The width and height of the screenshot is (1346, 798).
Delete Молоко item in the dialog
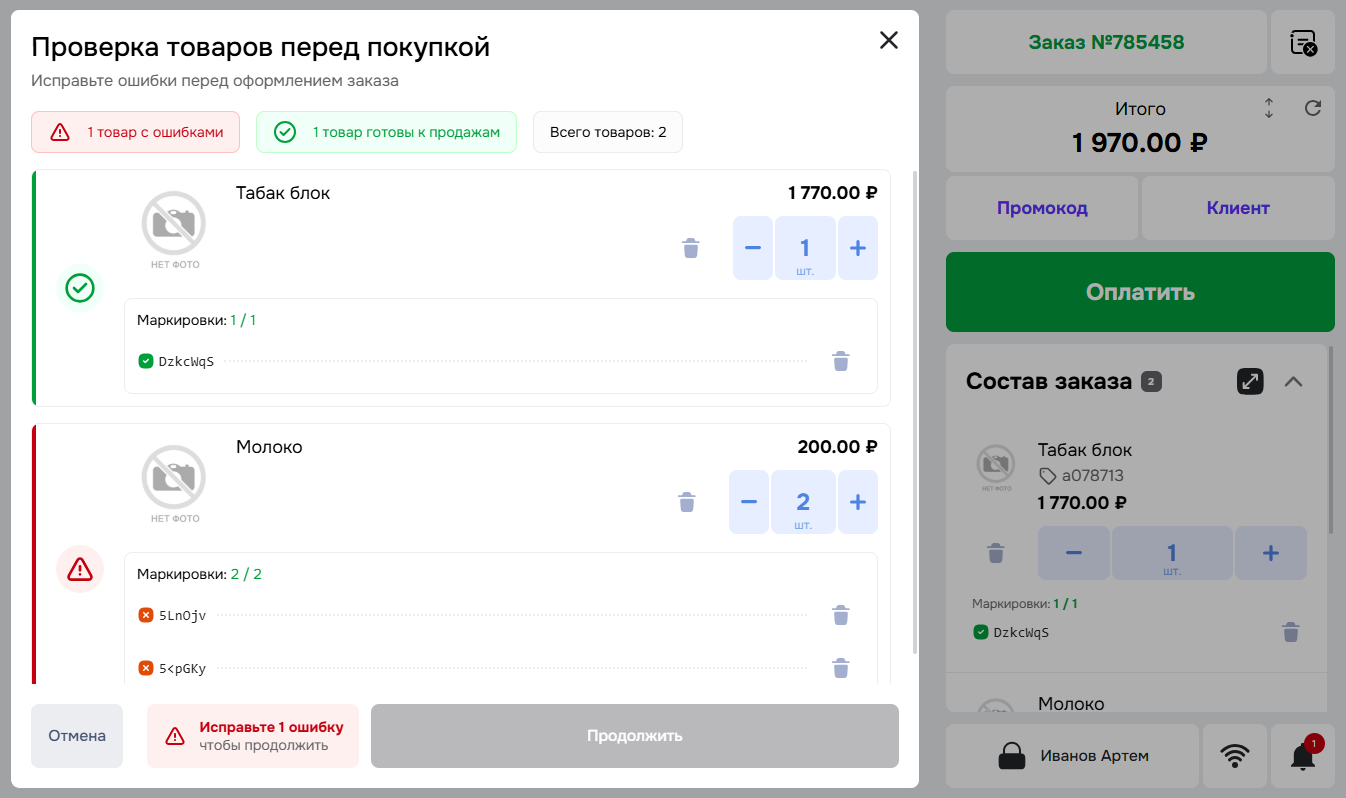point(686,502)
